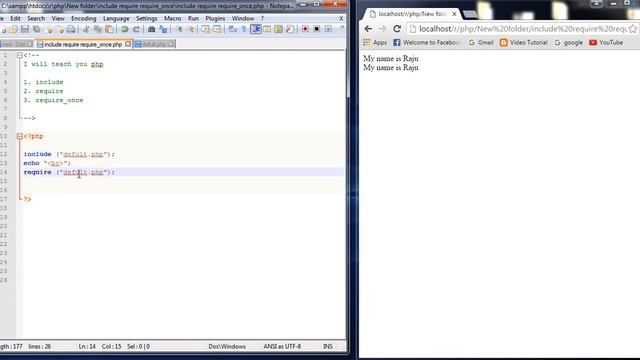This screenshot has width=640, height=360.
Task: Start macro recording with red dot icon
Action: click(x=305, y=29)
